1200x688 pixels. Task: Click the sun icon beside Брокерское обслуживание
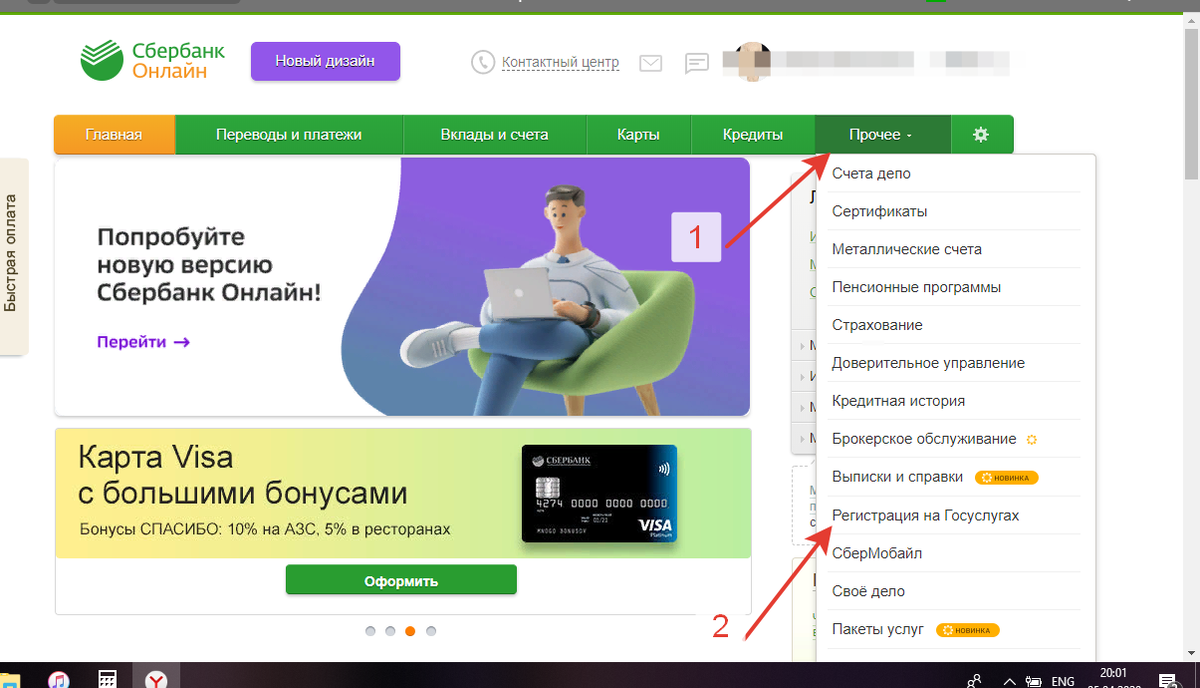[1031, 439]
